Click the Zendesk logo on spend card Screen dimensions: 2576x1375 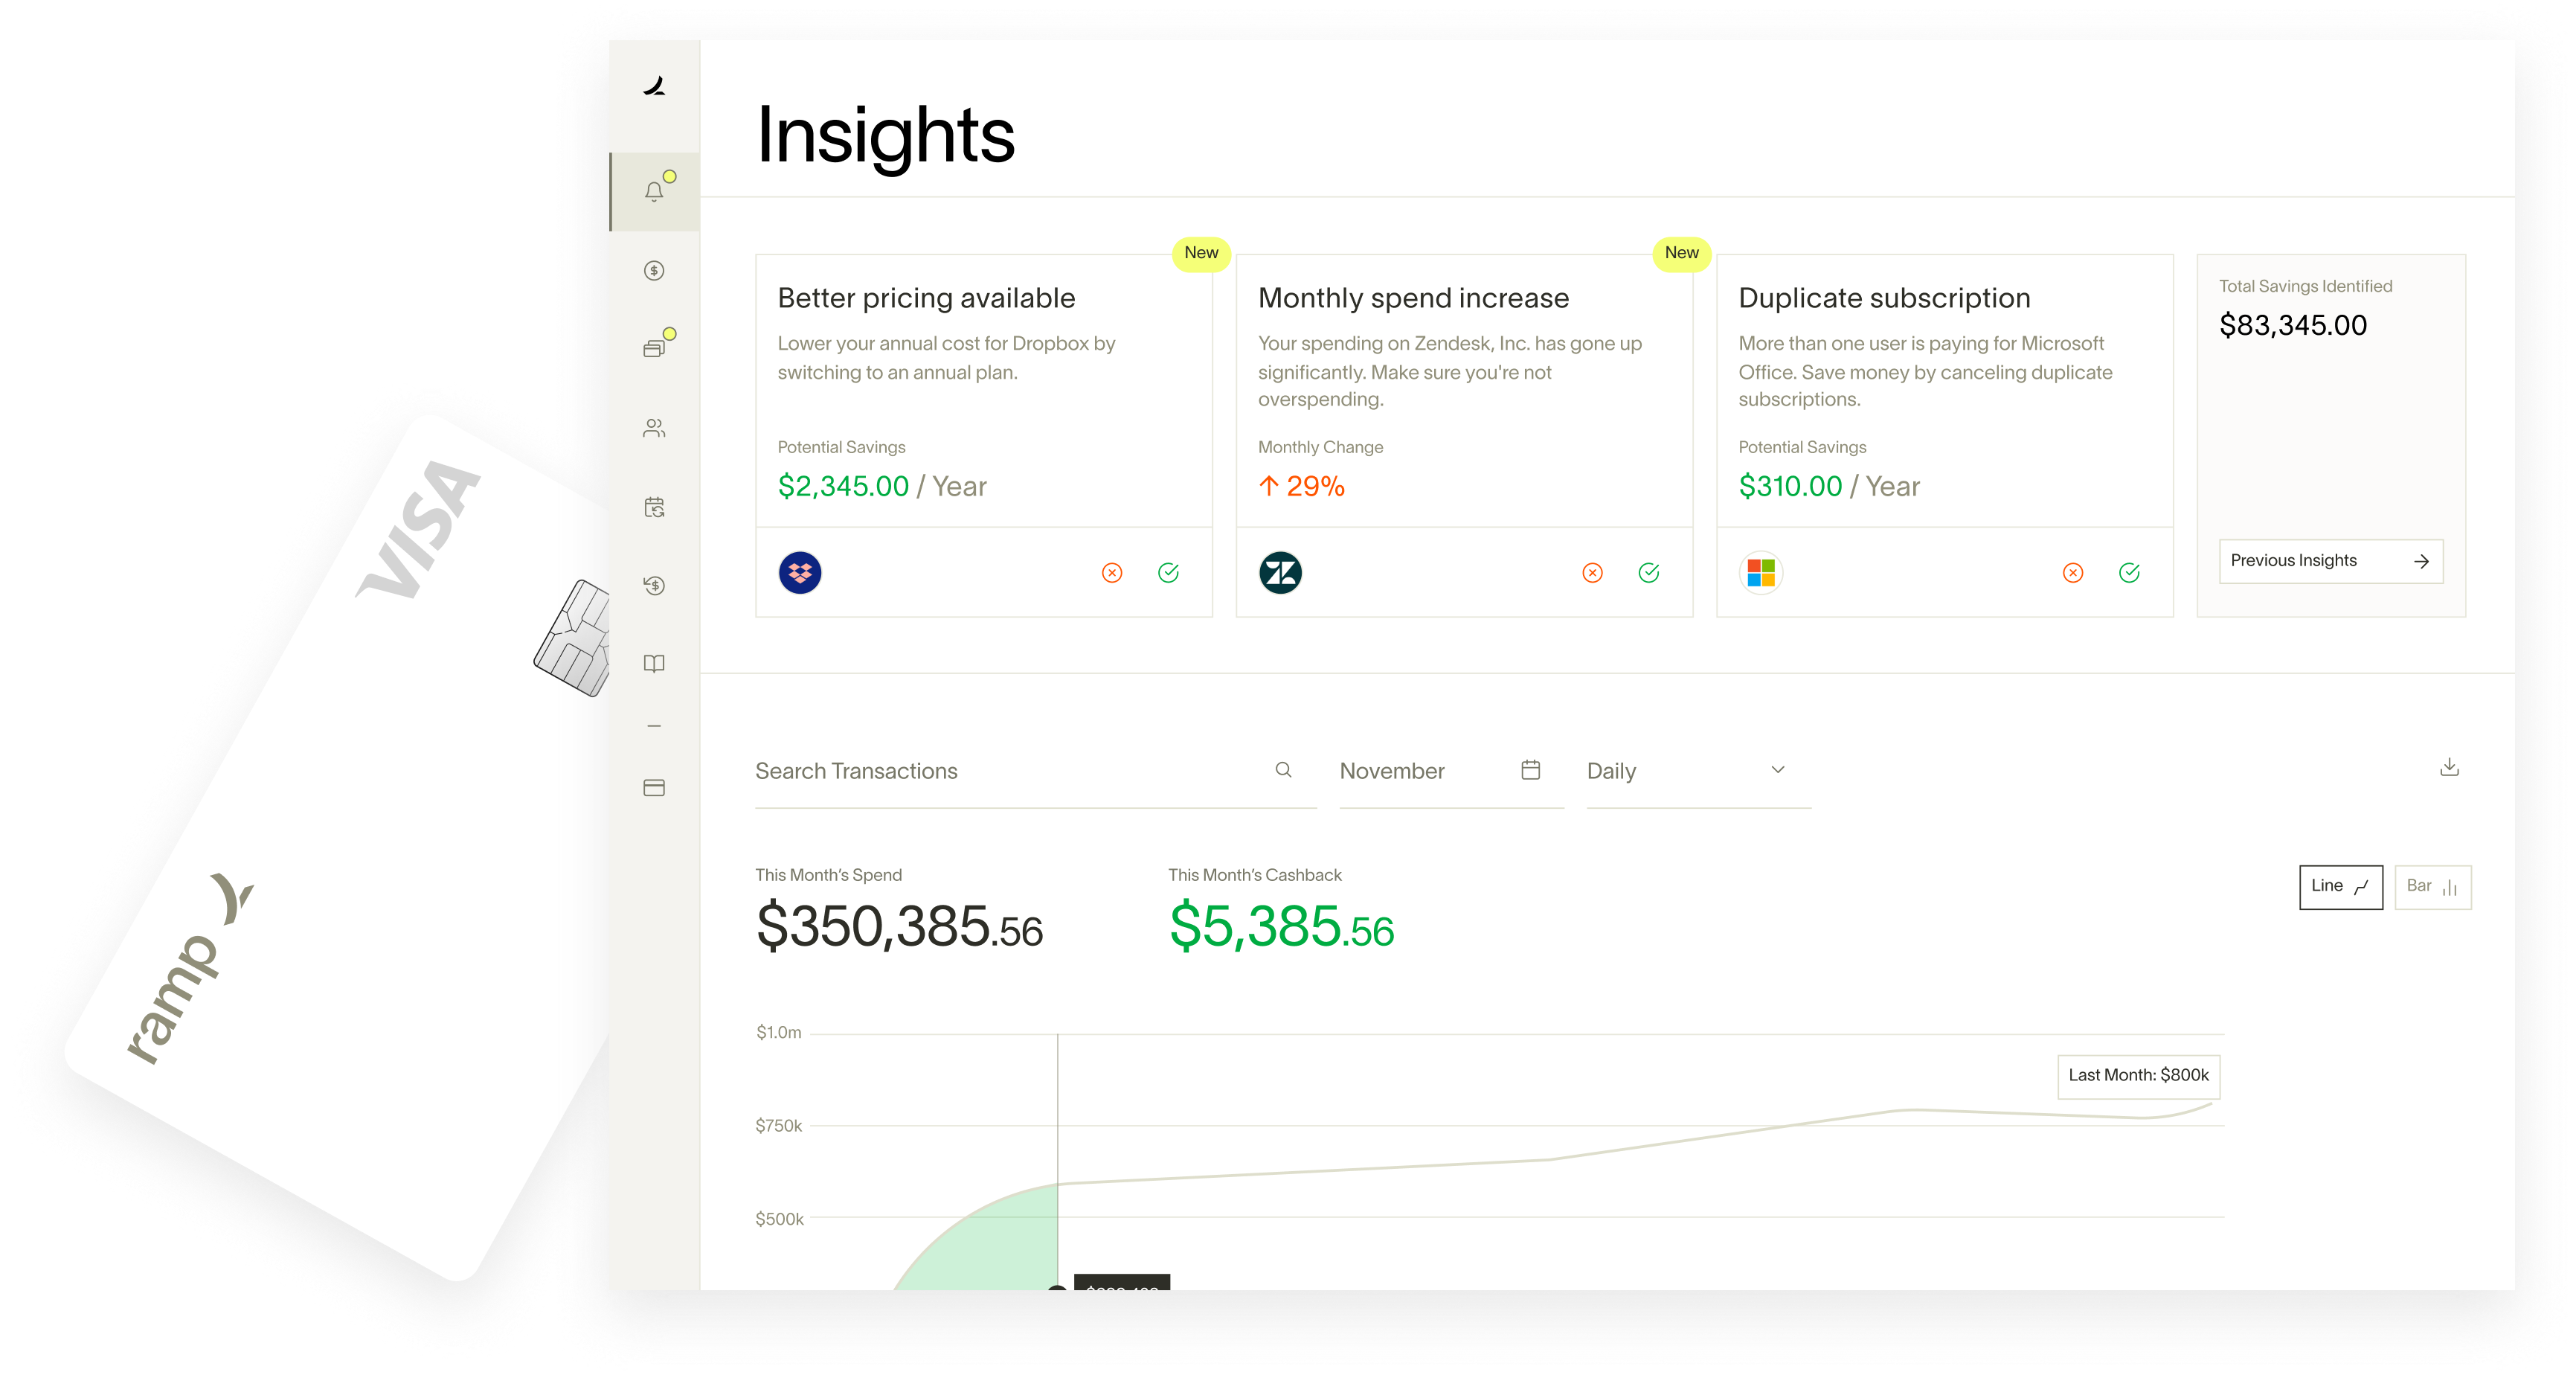tap(1280, 573)
